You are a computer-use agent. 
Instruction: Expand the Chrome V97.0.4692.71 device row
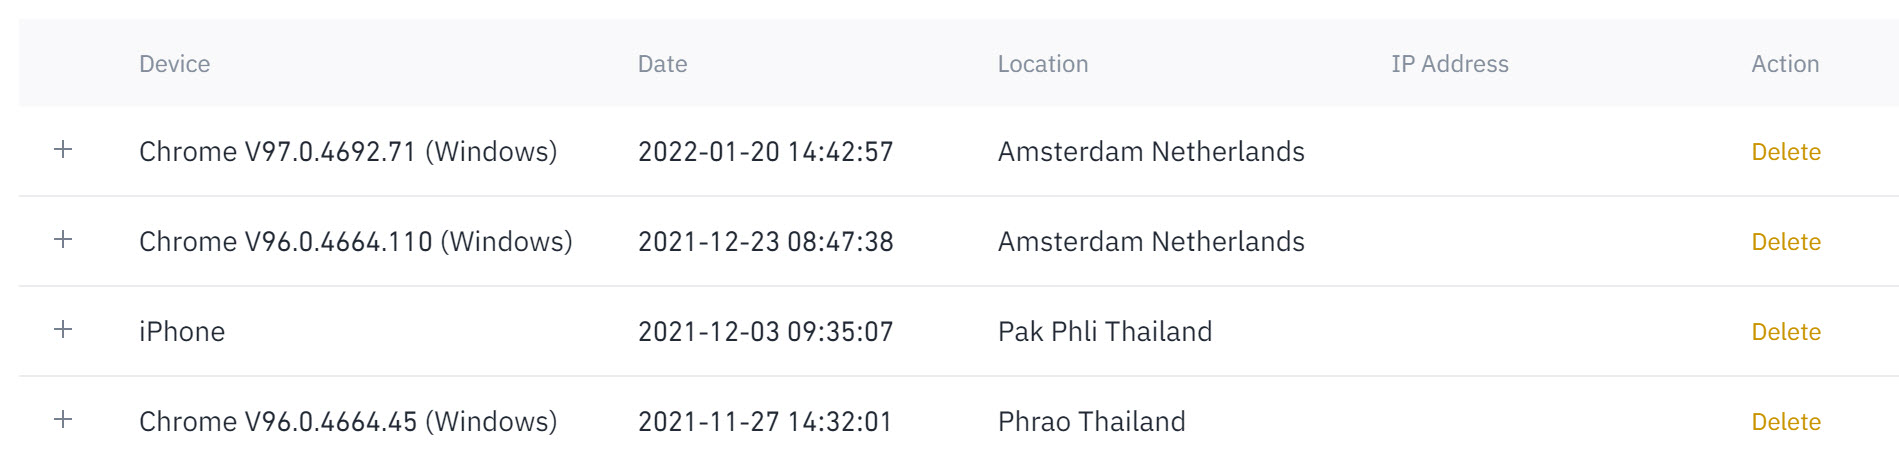(63, 150)
